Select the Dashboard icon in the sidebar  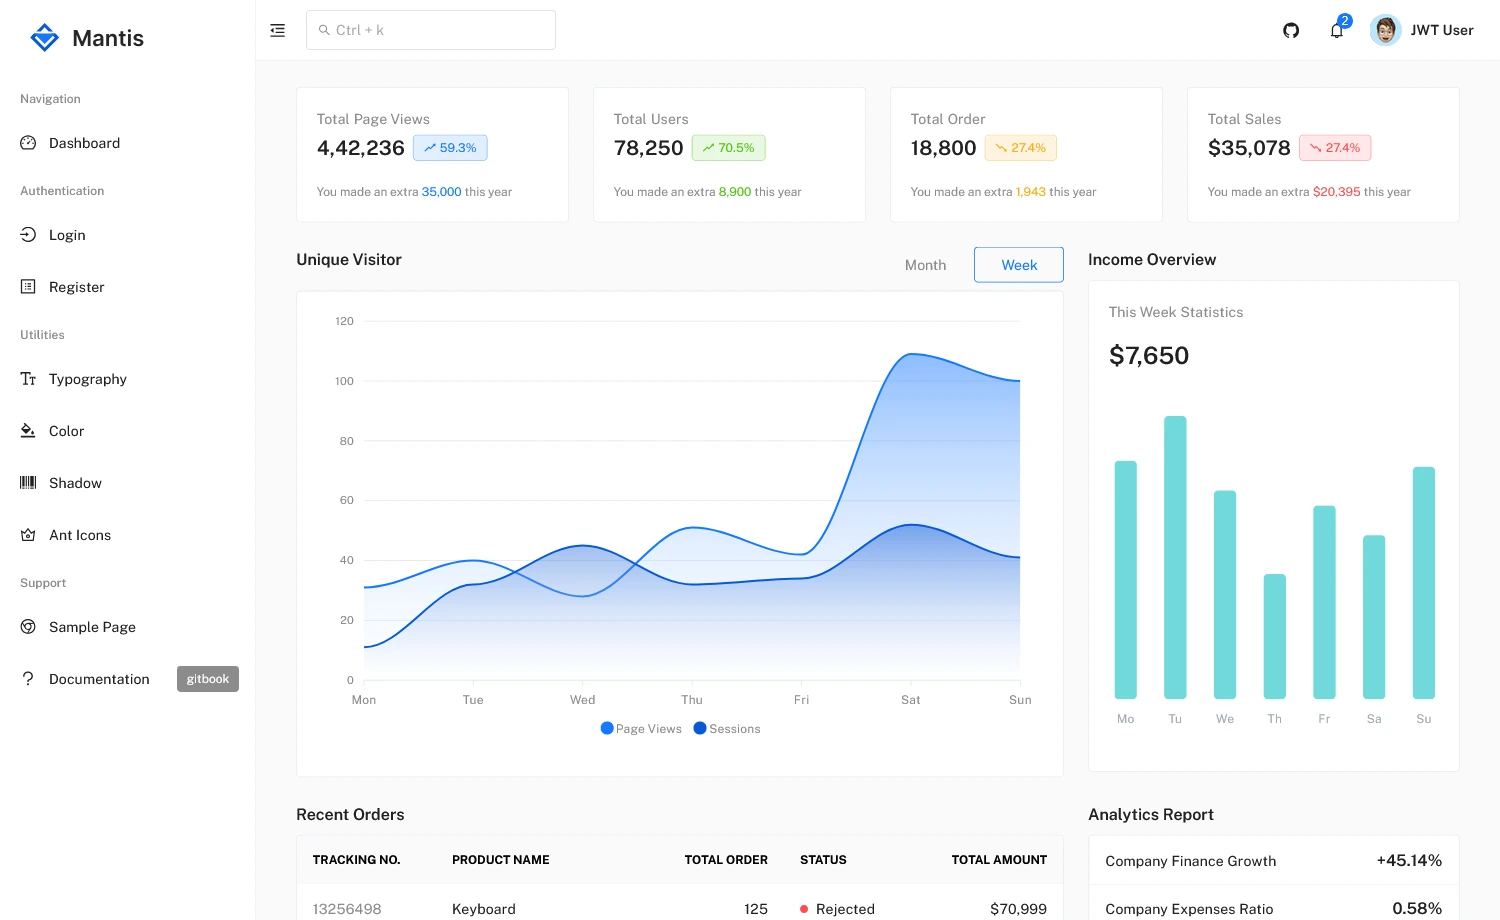28,142
